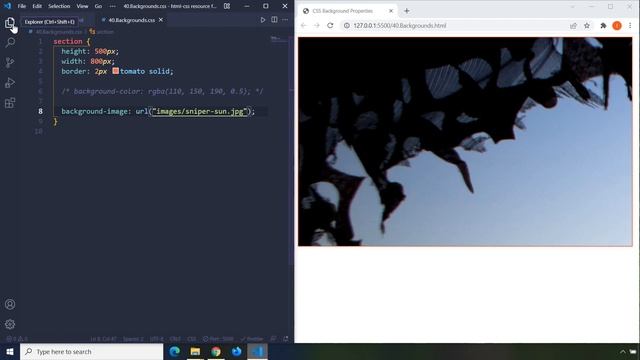640x360 pixels.
Task: Open Firefox from the taskbar
Action: 236,351
